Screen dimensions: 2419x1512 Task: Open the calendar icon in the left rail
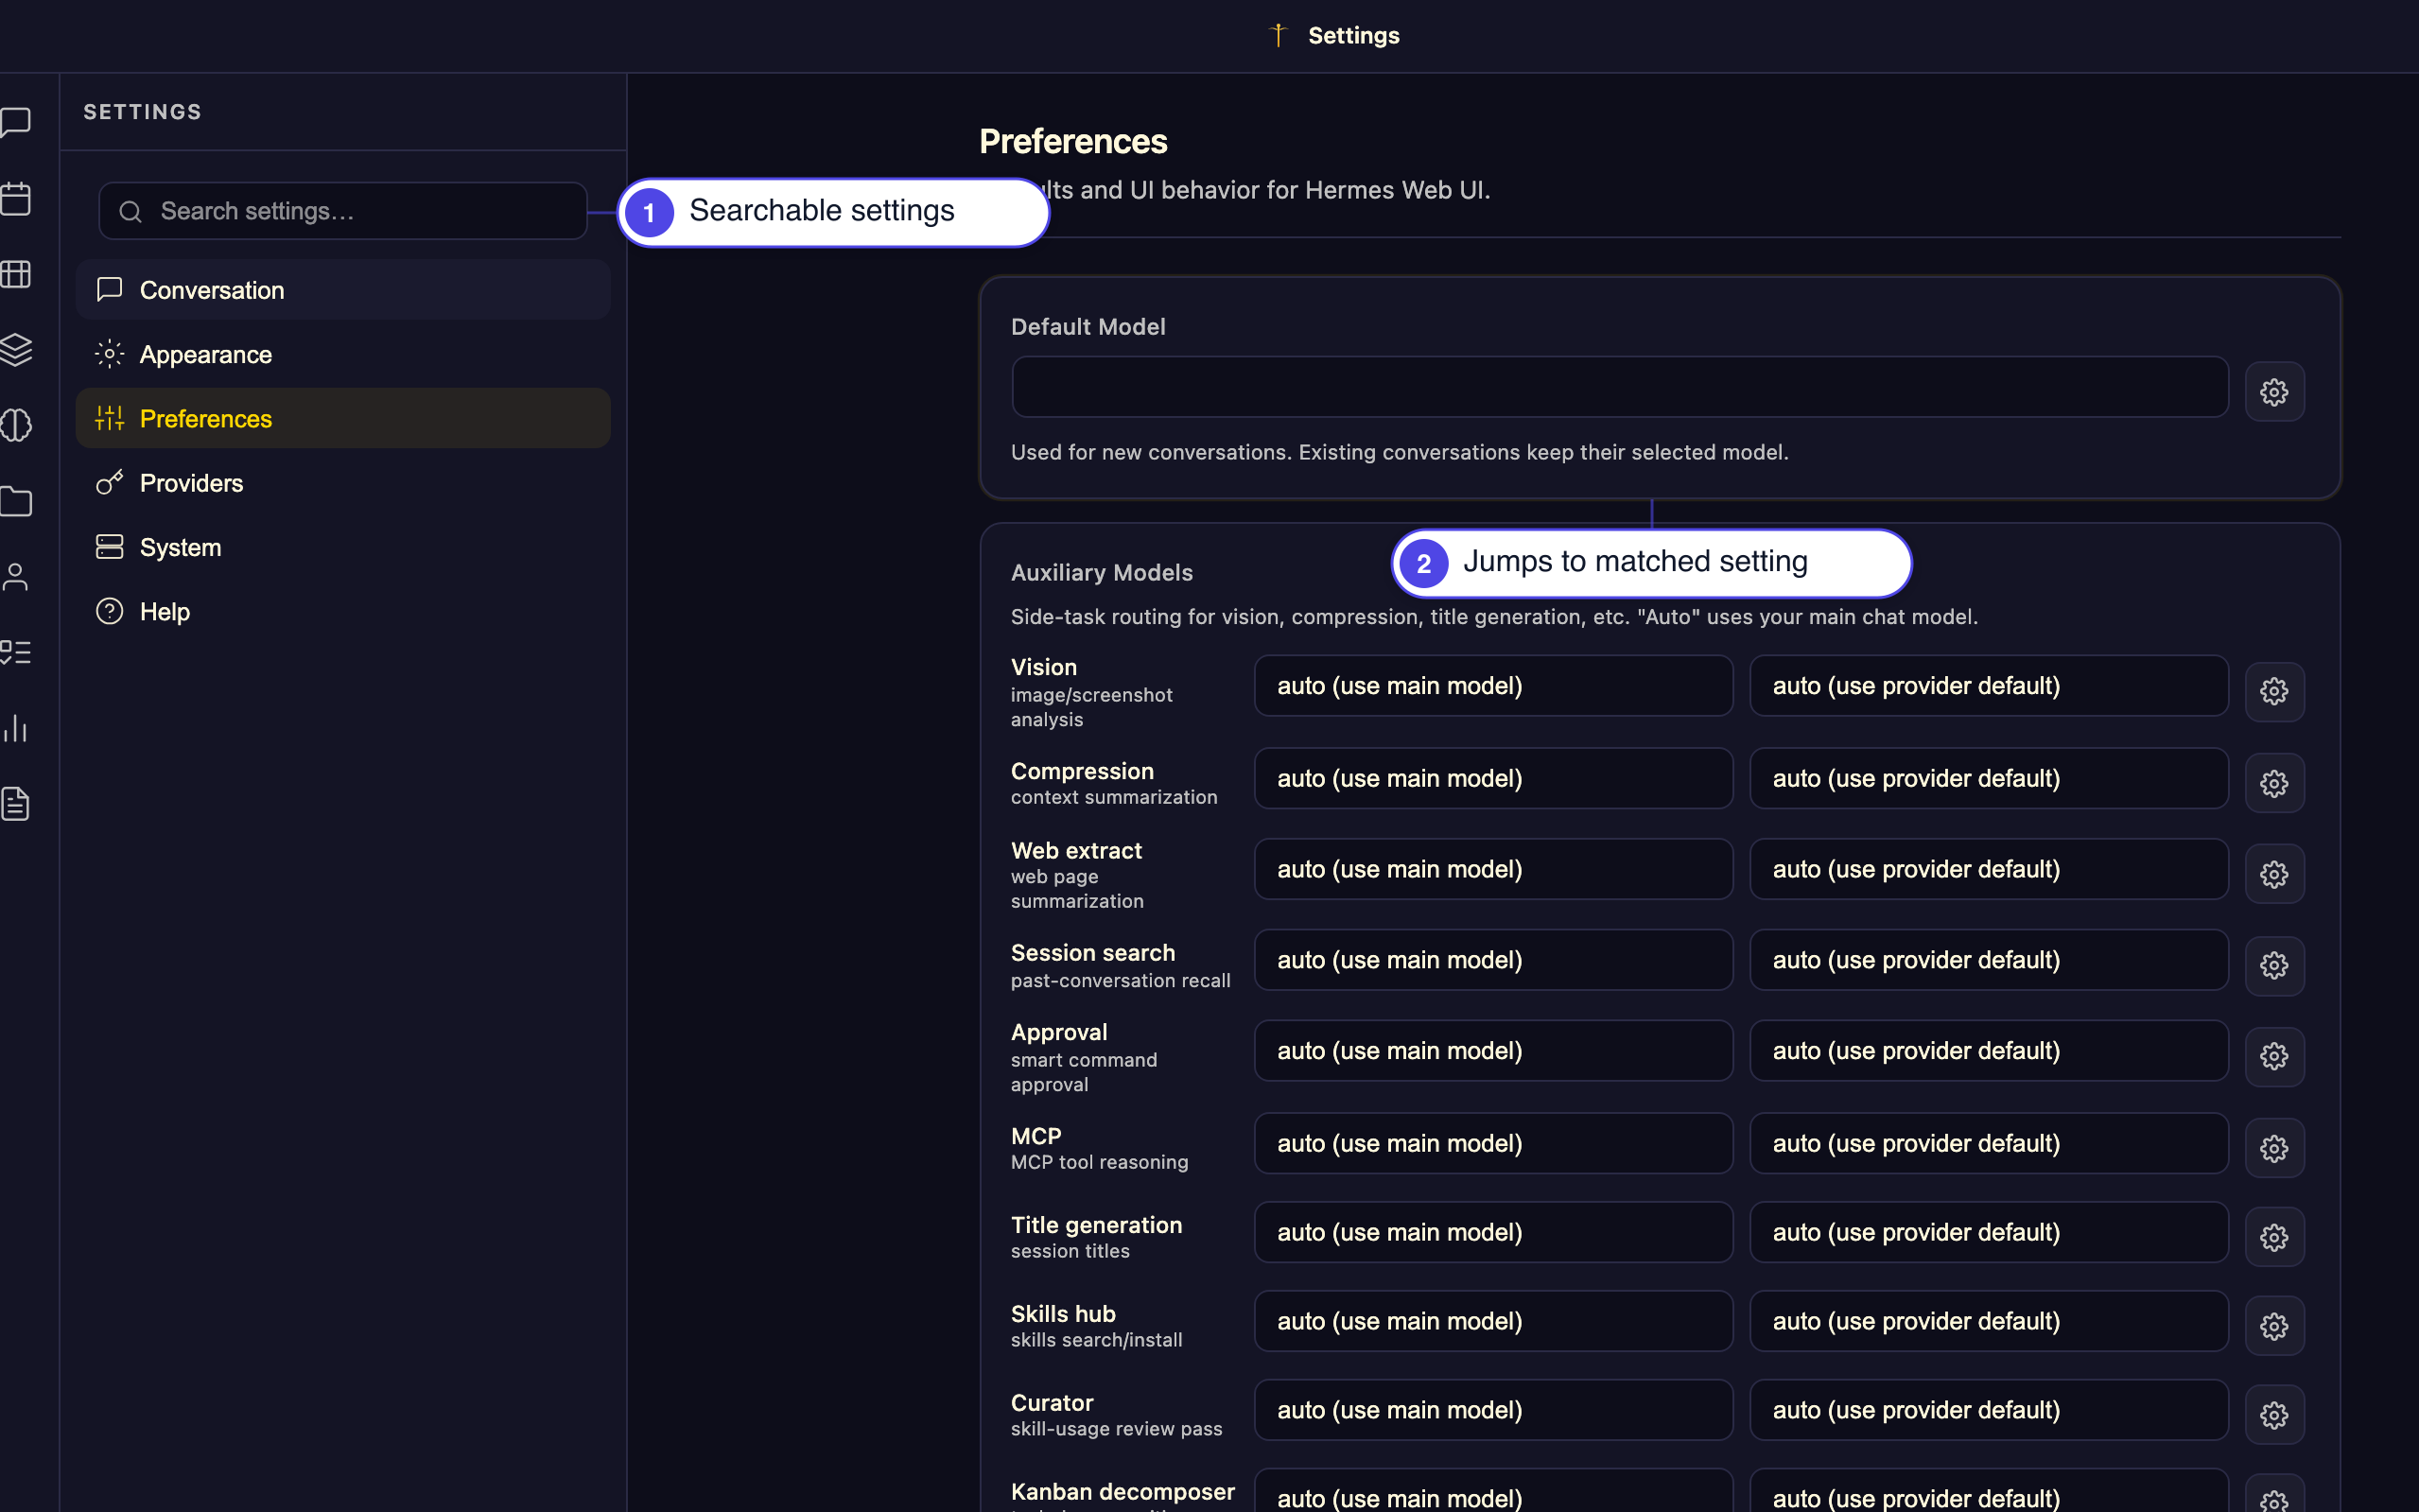click(x=16, y=198)
